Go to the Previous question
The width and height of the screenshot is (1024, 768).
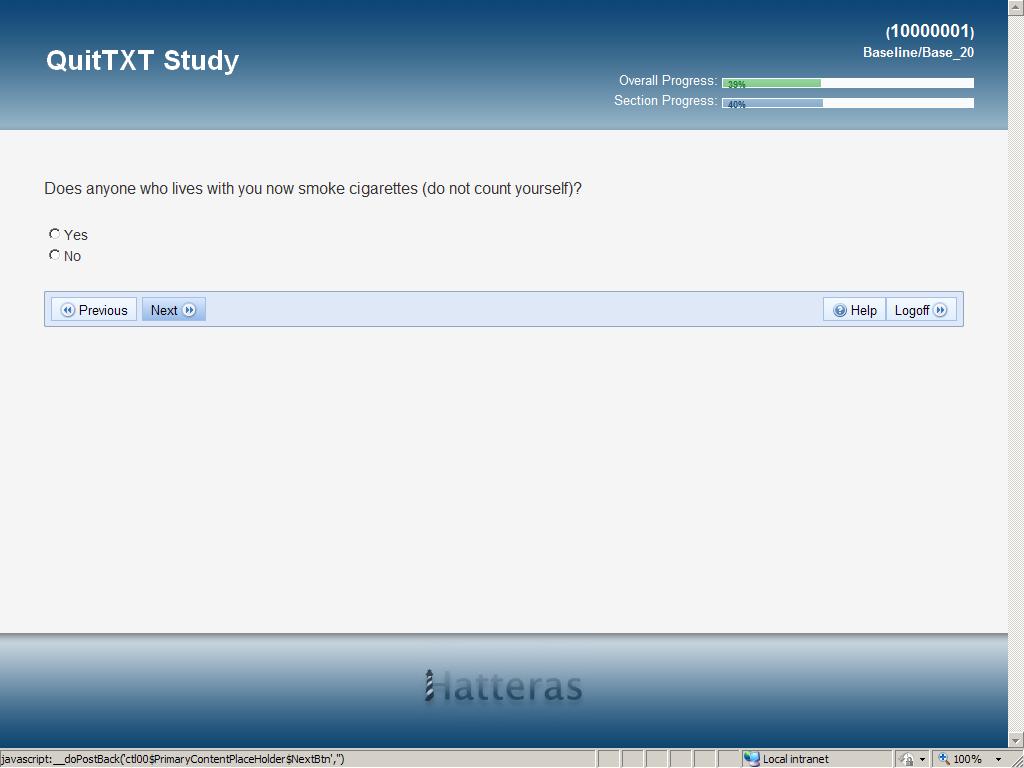click(x=94, y=310)
